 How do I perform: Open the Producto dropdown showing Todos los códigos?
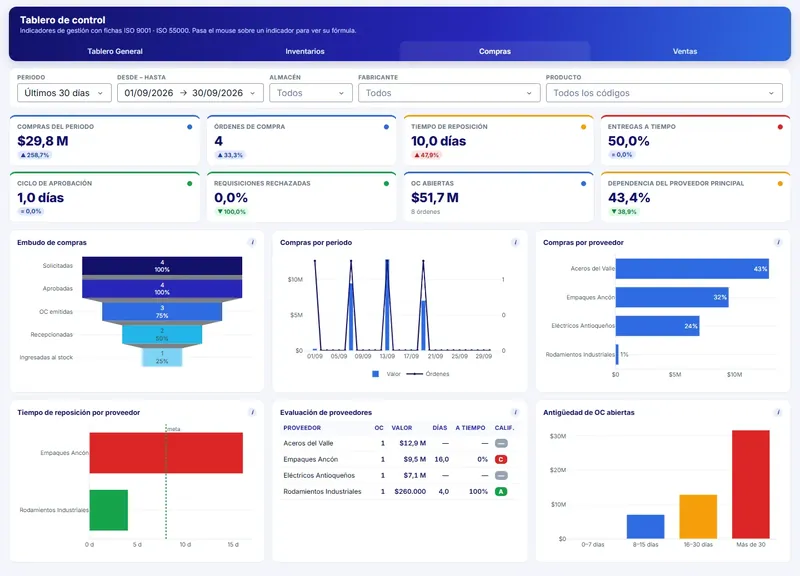click(664, 93)
